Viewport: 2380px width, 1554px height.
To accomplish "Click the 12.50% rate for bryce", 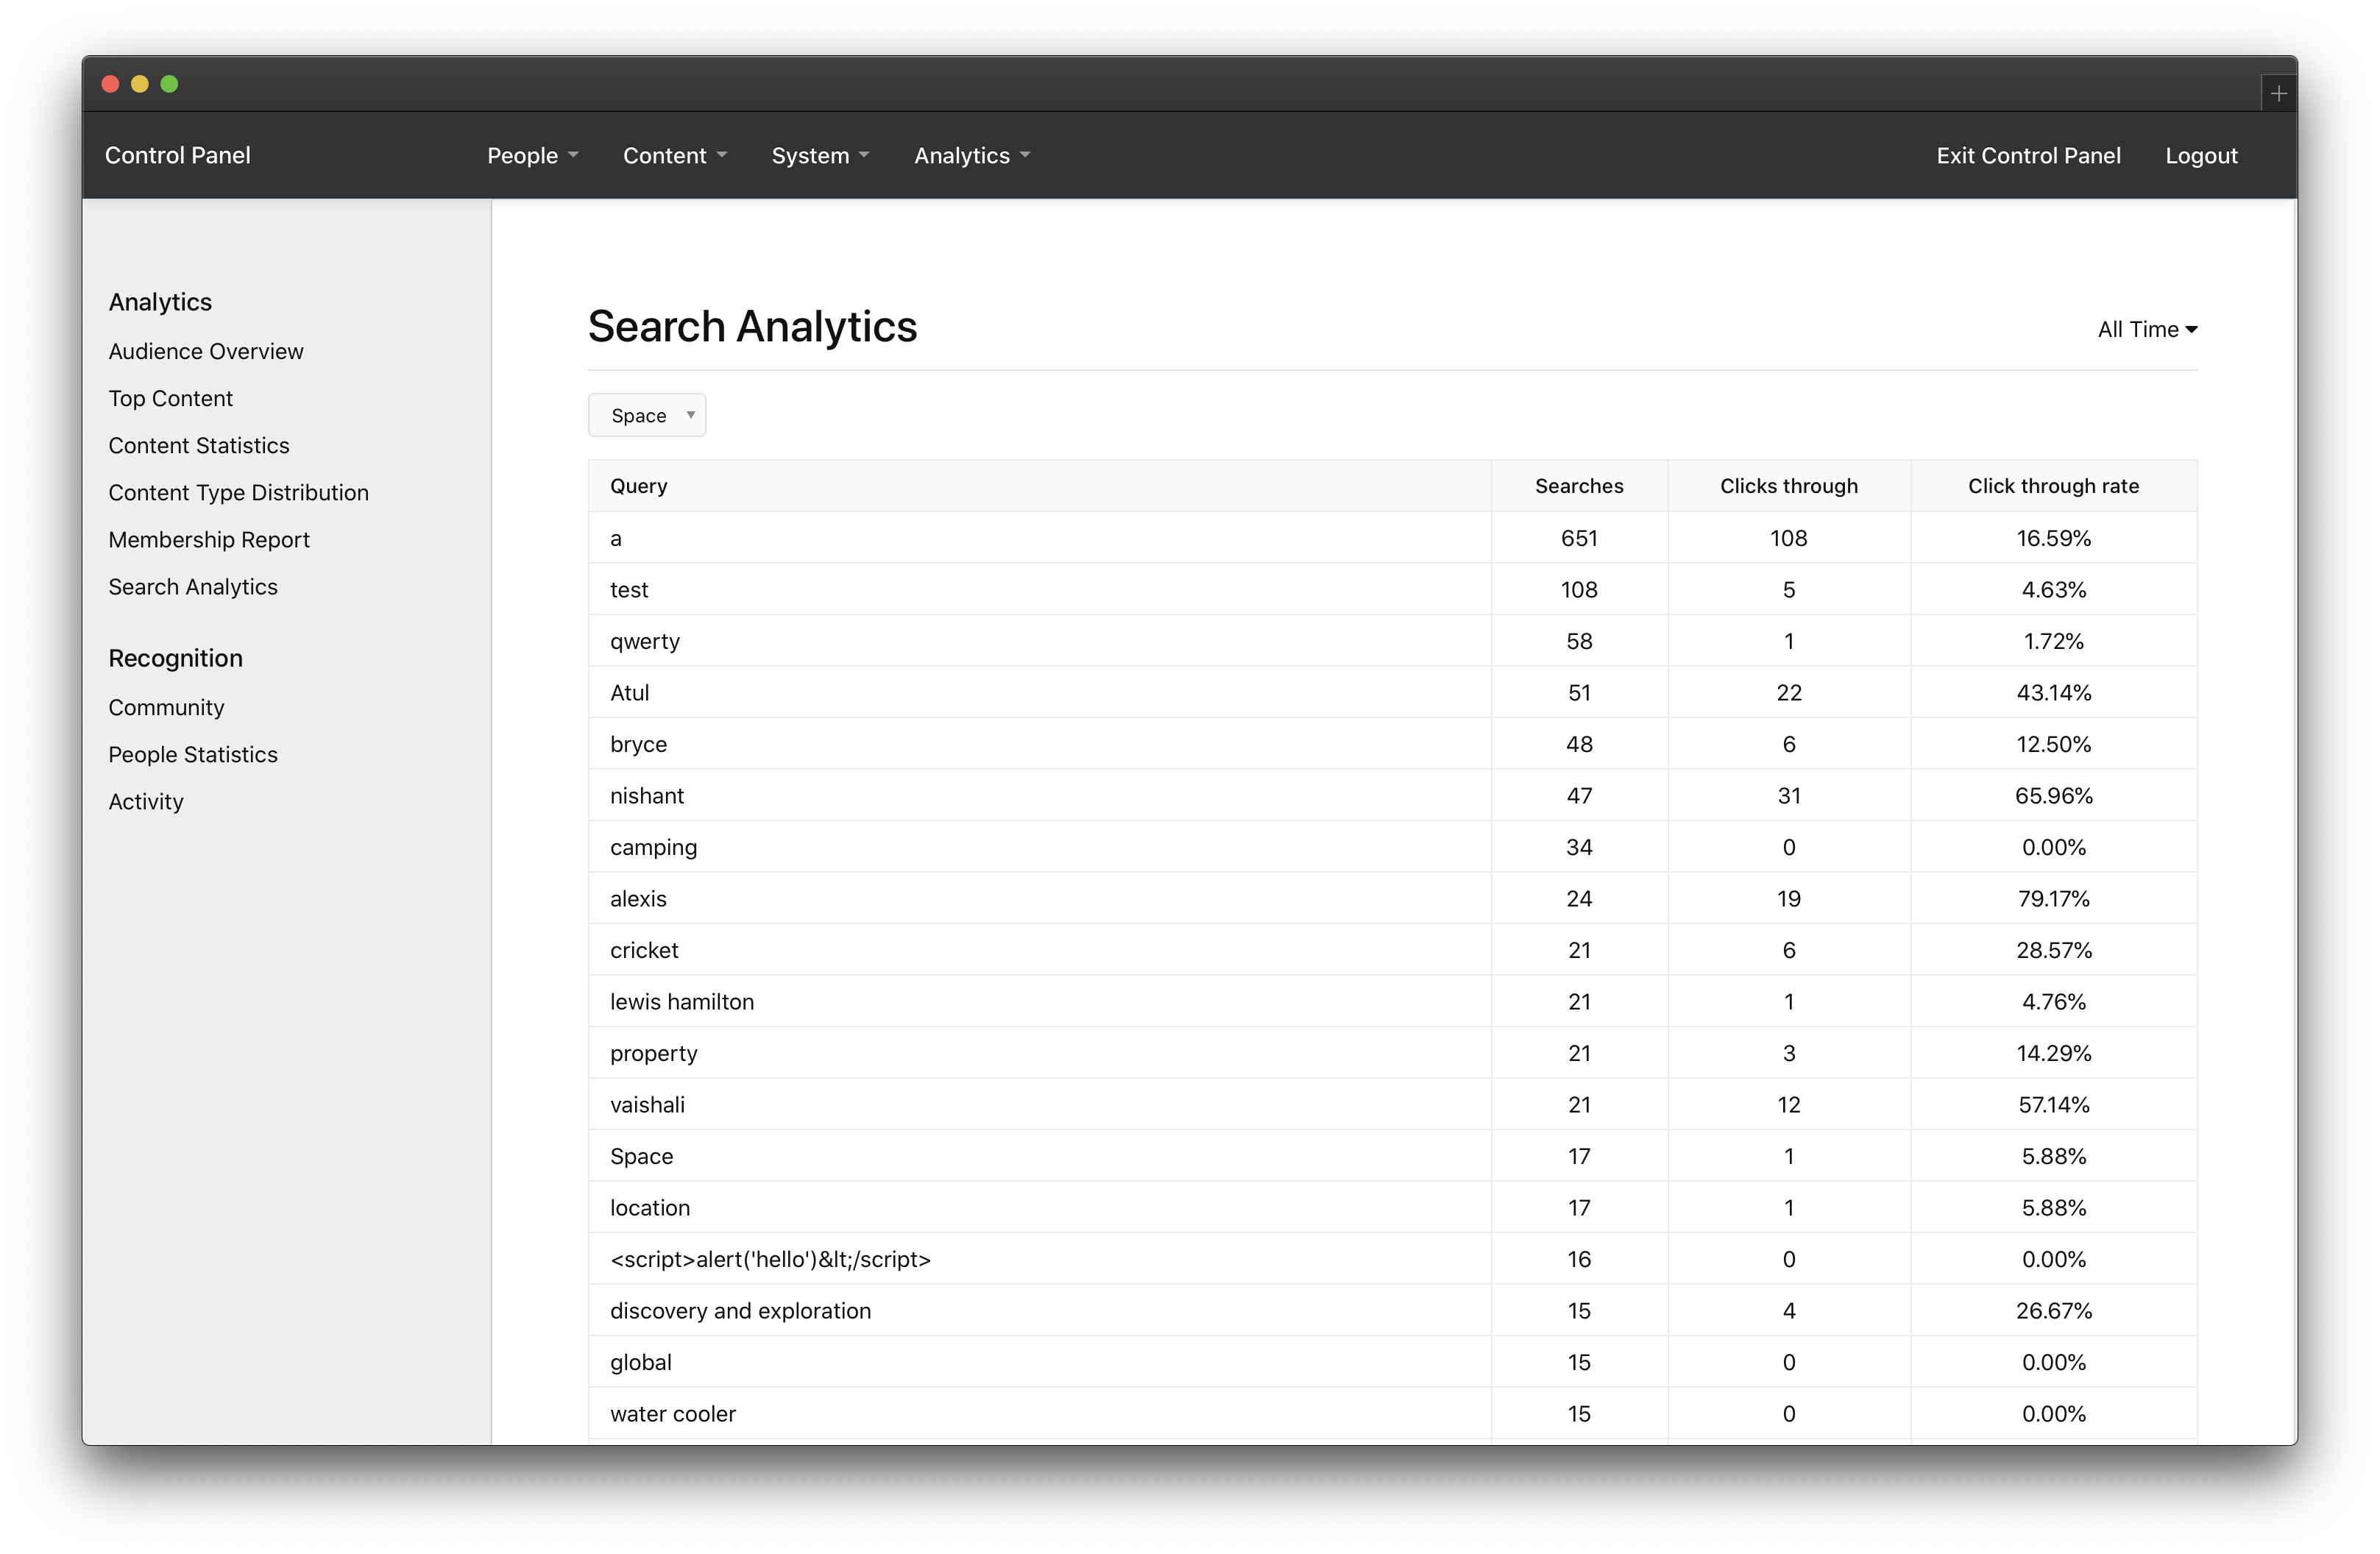I will click(2054, 744).
